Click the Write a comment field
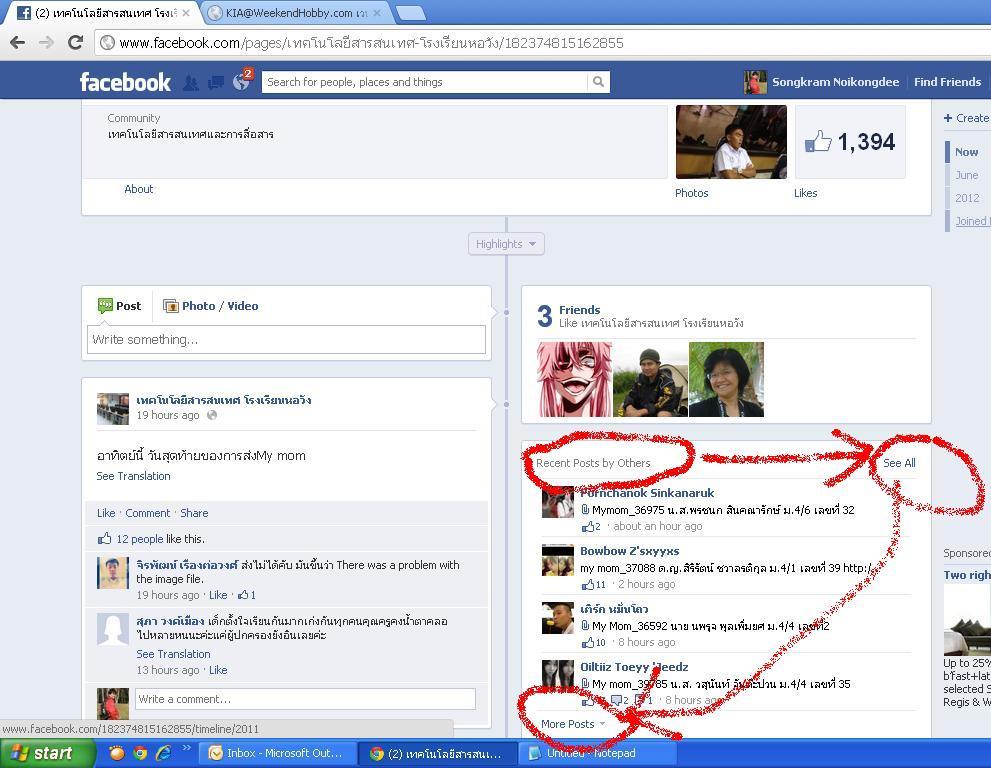Viewport: 991px width, 768px height. (305, 699)
